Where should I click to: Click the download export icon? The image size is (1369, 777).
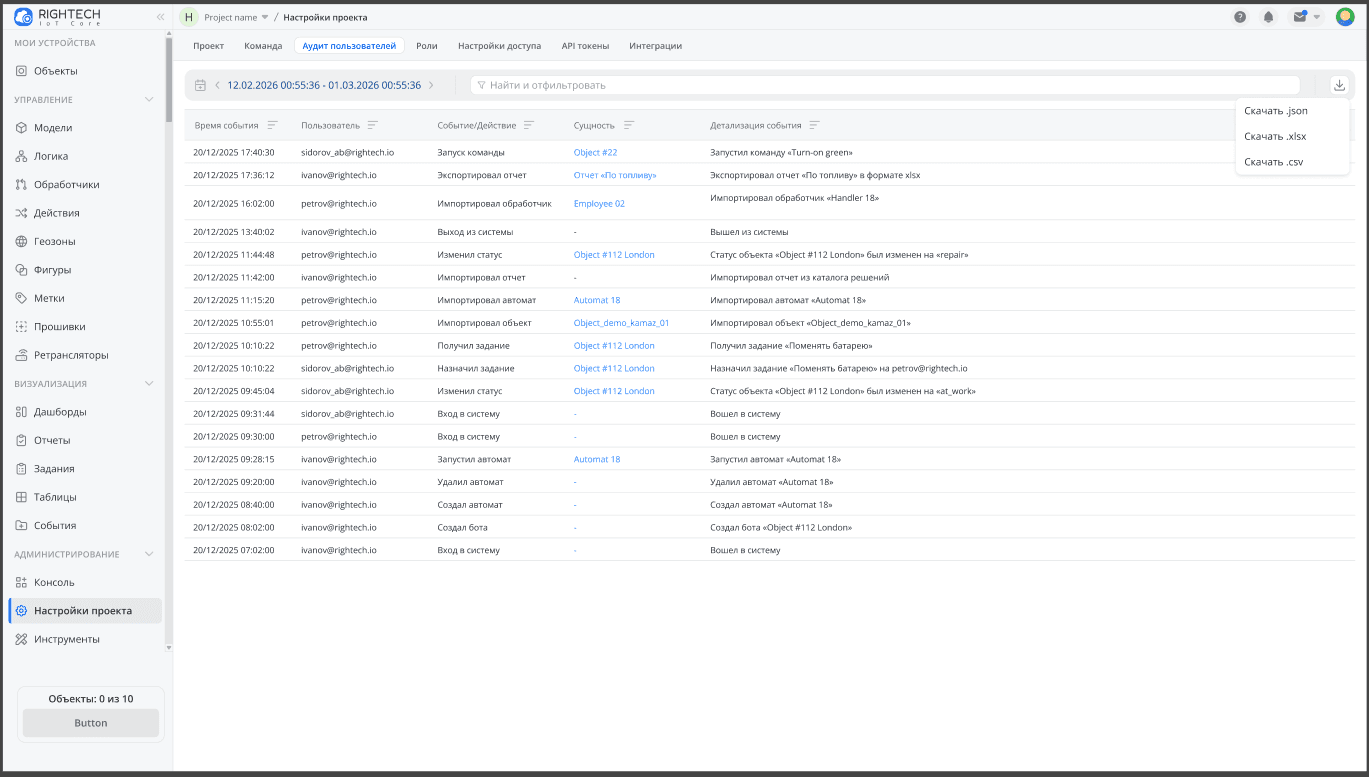click(x=1339, y=85)
